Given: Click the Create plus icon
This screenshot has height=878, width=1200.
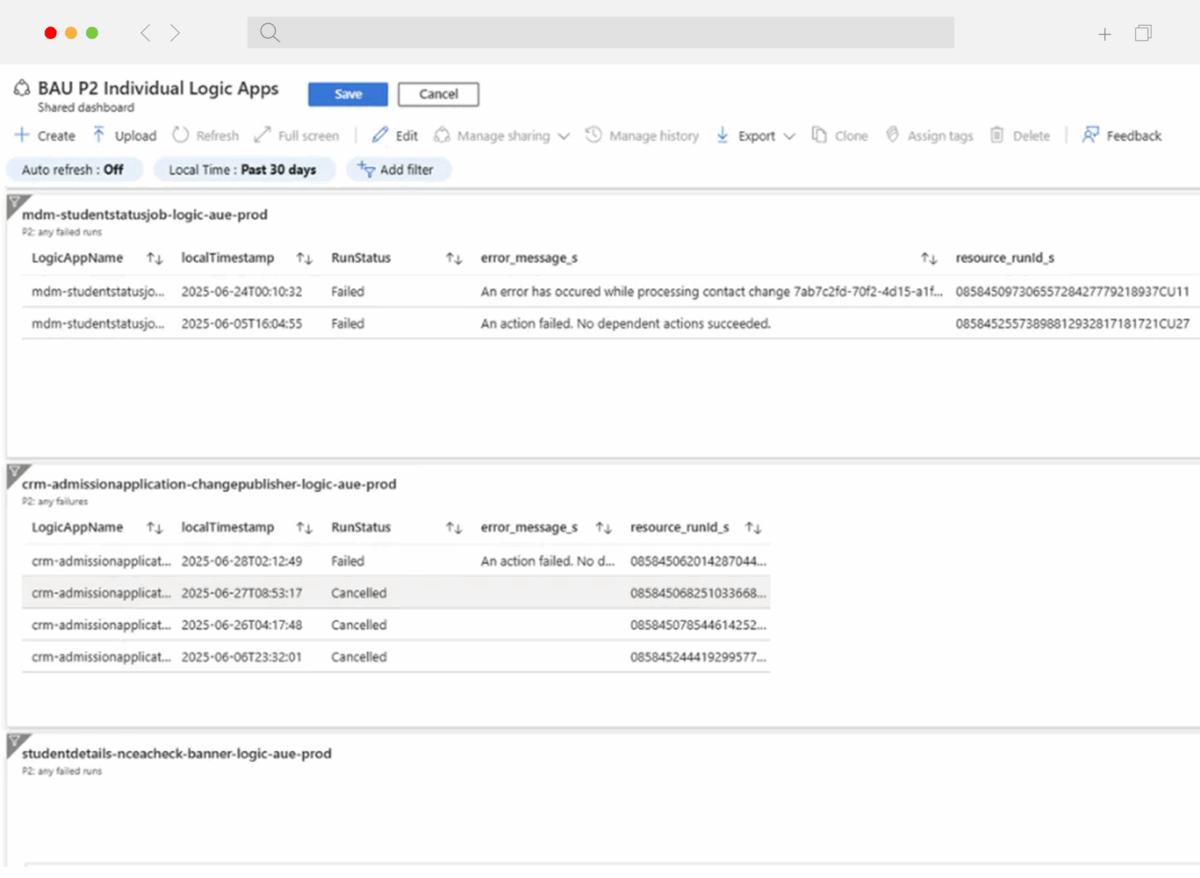Looking at the screenshot, I should pos(21,135).
